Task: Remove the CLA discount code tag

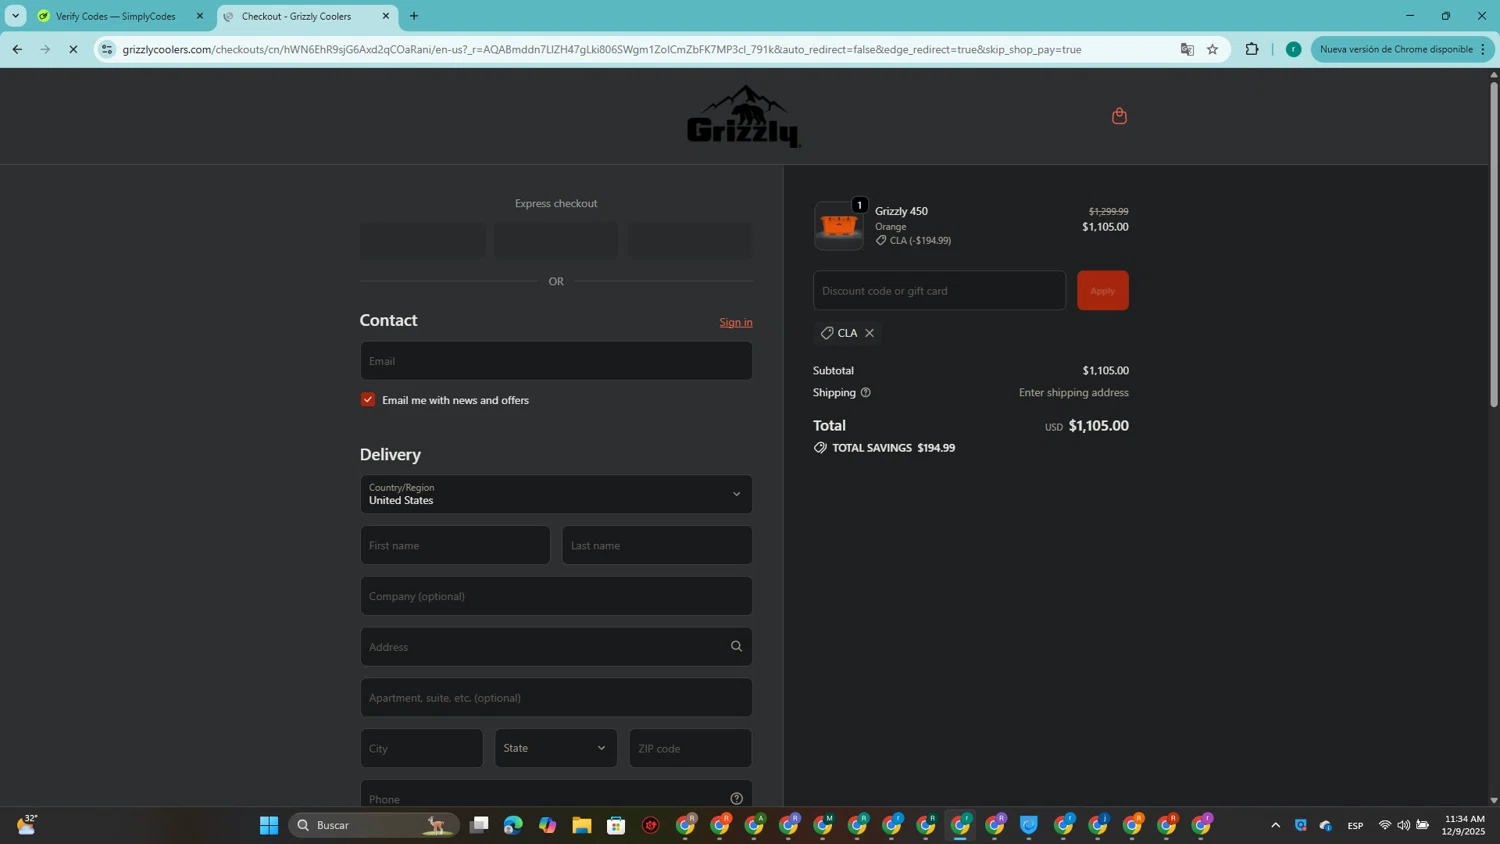Action: coord(869,333)
